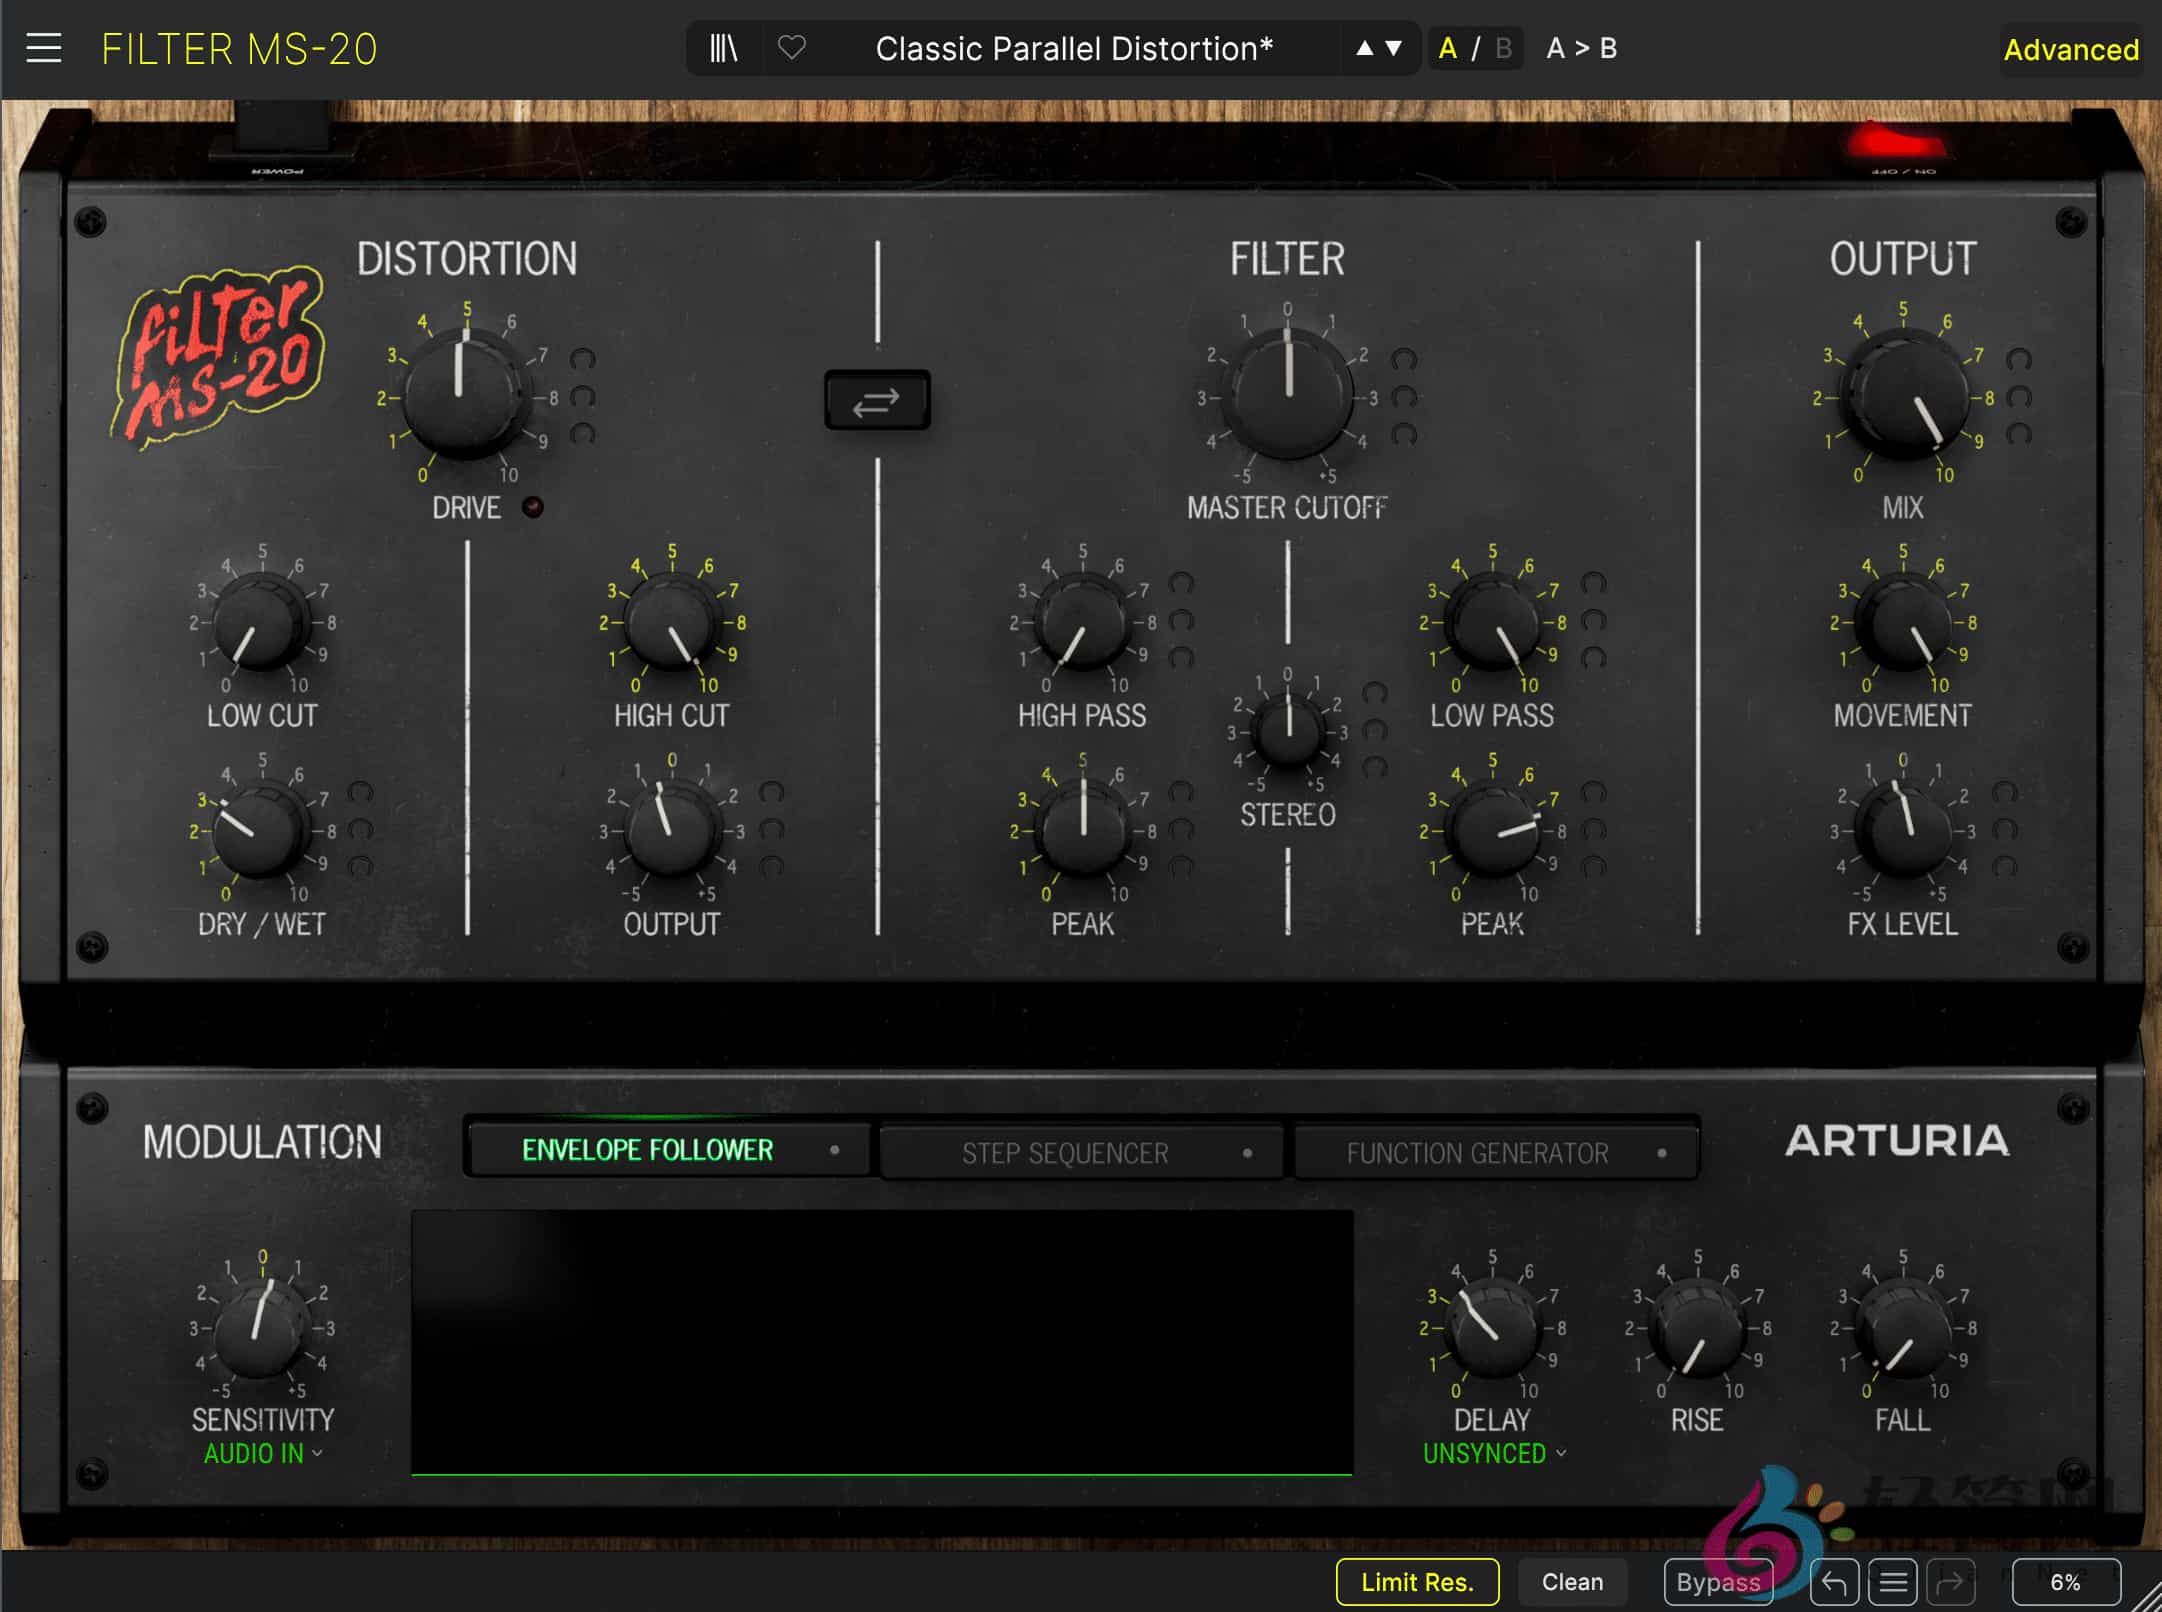Flip the red power switch
This screenshot has height=1612, width=2162.
(1895, 142)
